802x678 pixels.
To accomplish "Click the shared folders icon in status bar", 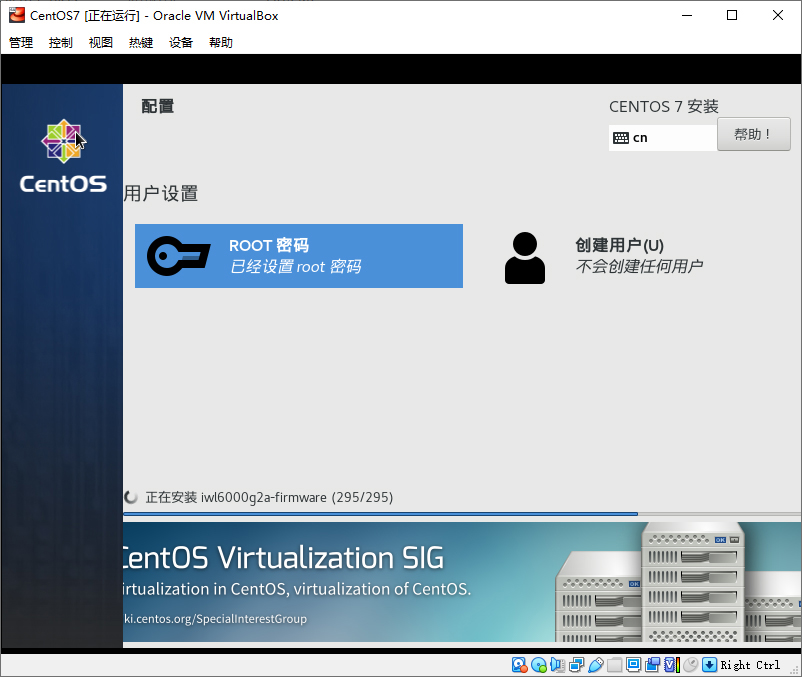I will (613, 664).
